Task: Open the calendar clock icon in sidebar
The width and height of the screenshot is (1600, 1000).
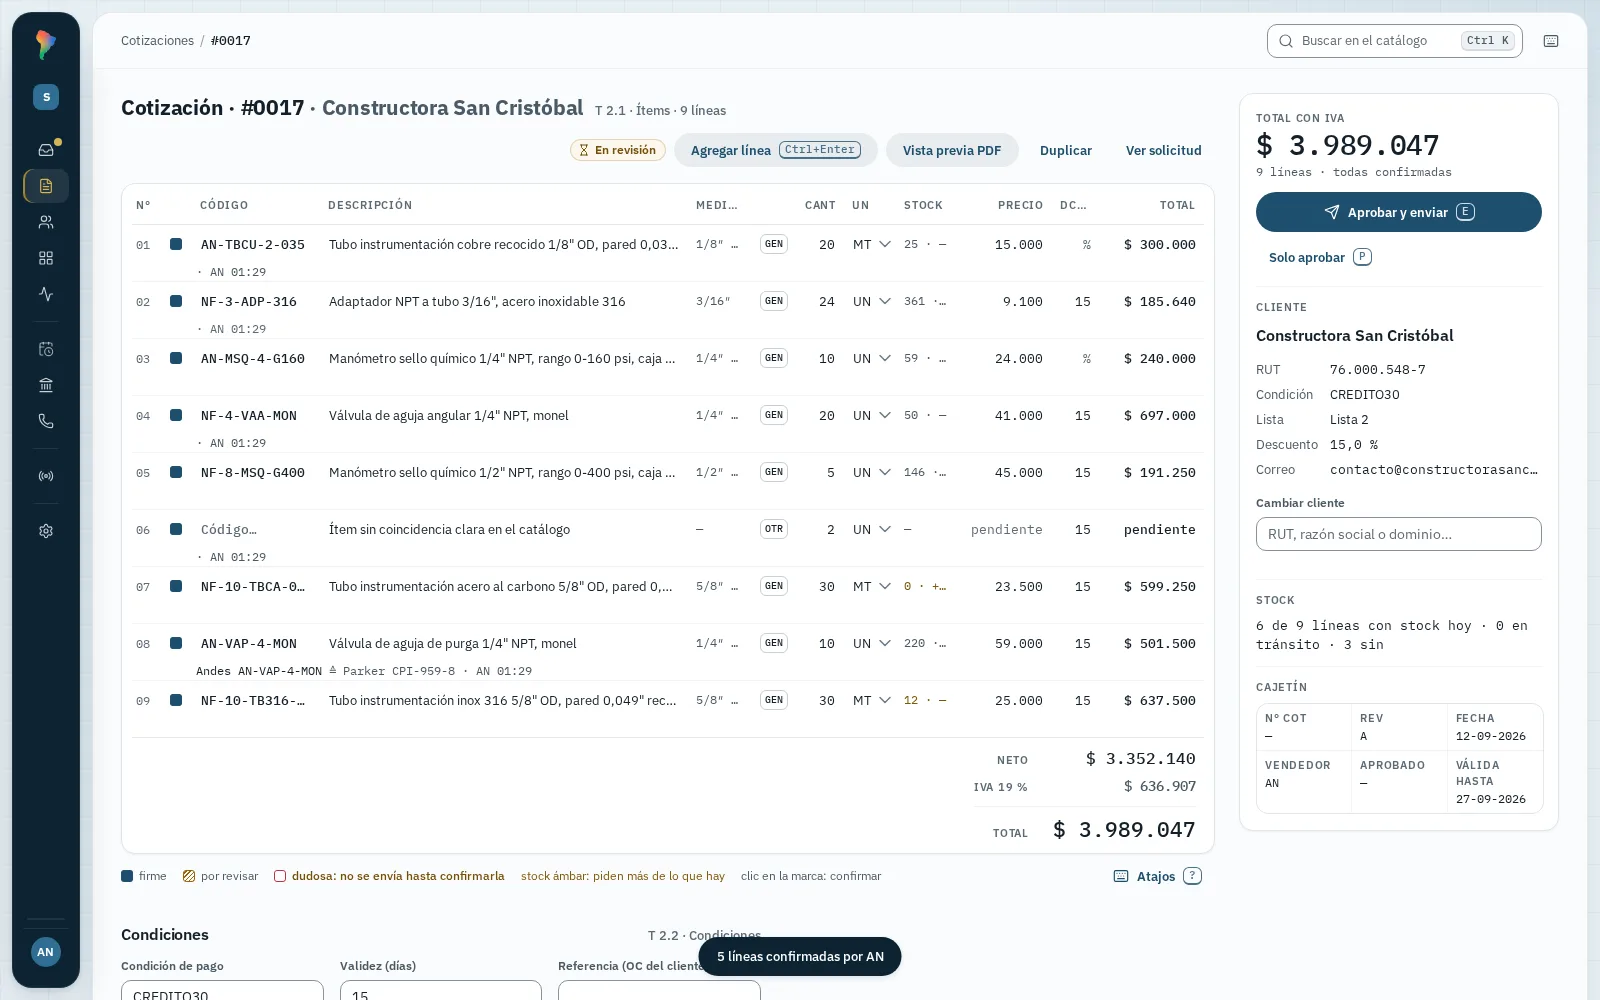Action: pyautogui.click(x=46, y=349)
